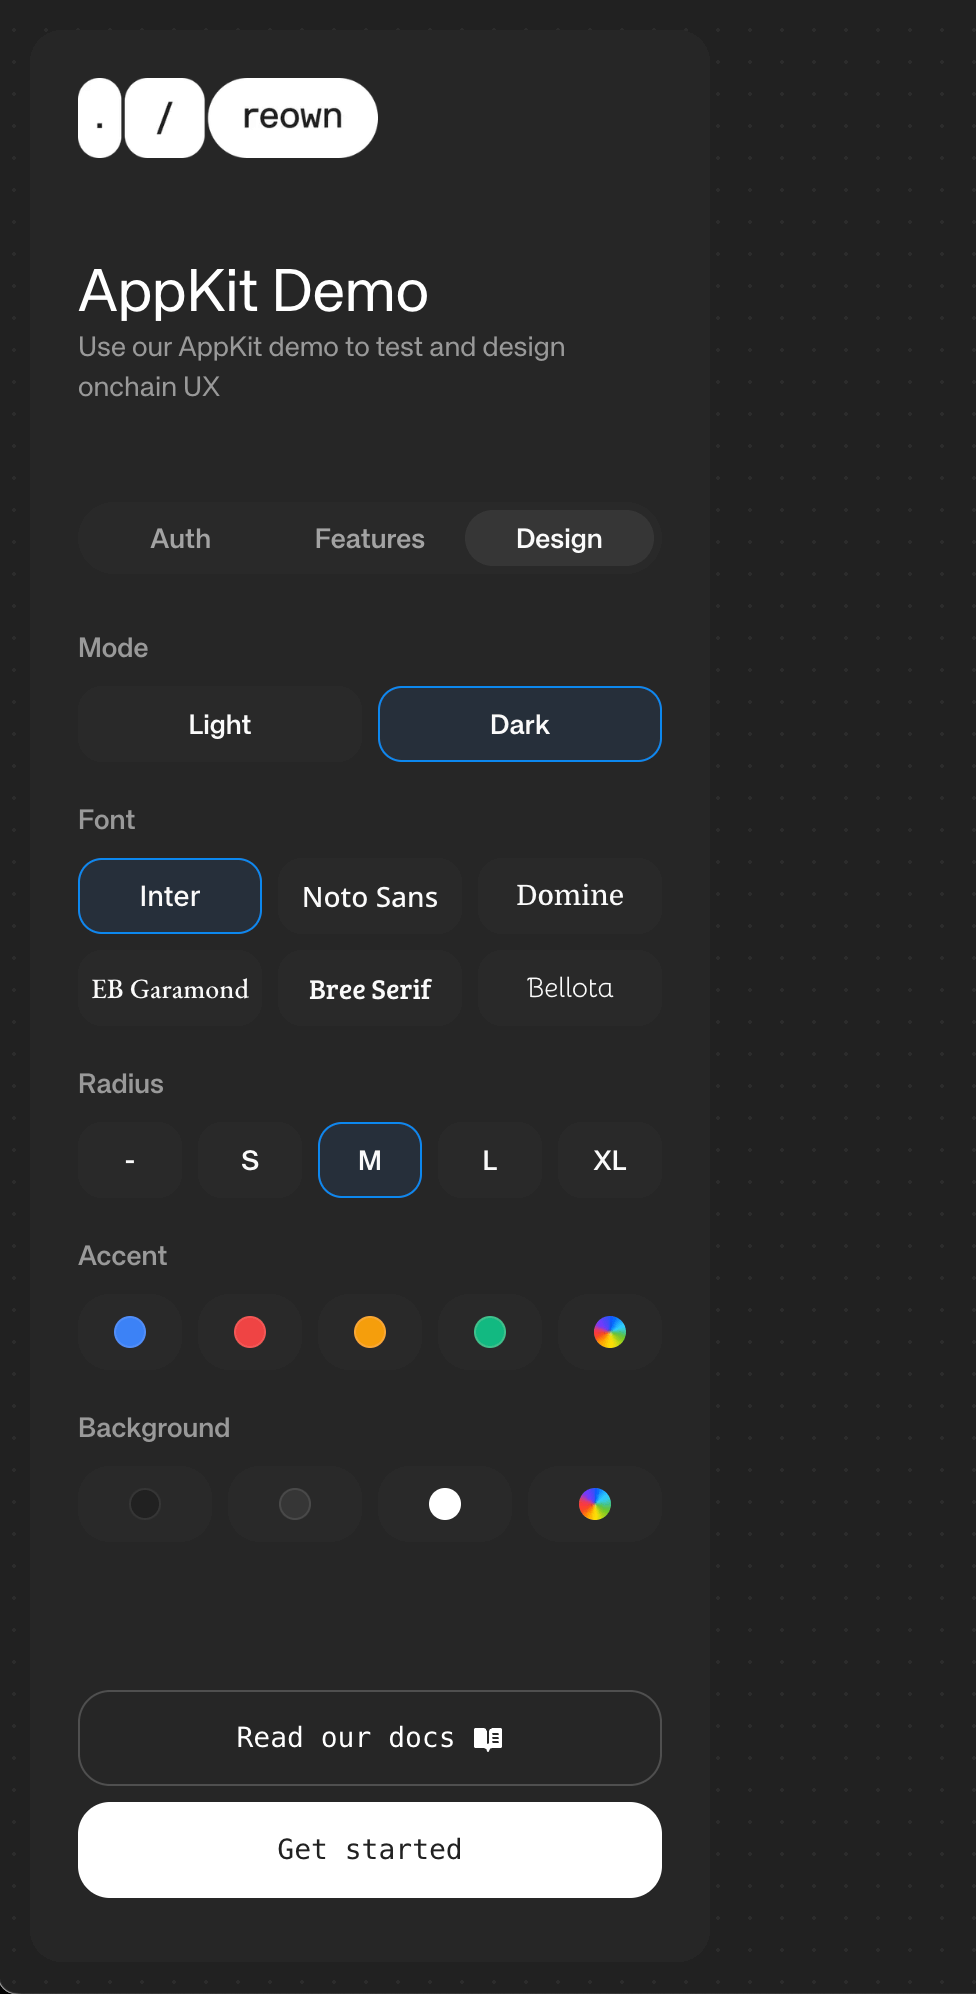This screenshot has width=976, height=1994.
Task: Switch to the Auth tab
Action: tap(181, 539)
